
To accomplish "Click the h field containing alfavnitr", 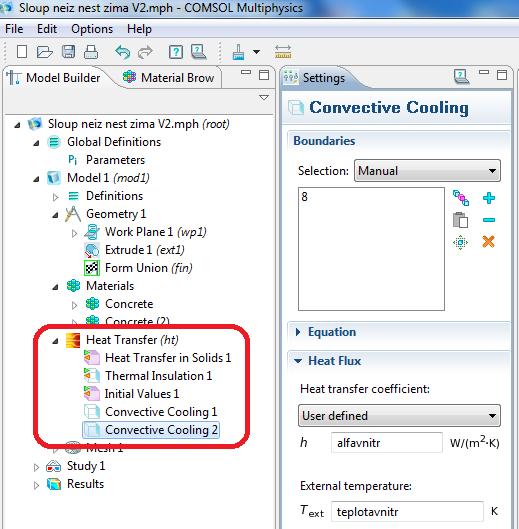I will click(x=387, y=443).
